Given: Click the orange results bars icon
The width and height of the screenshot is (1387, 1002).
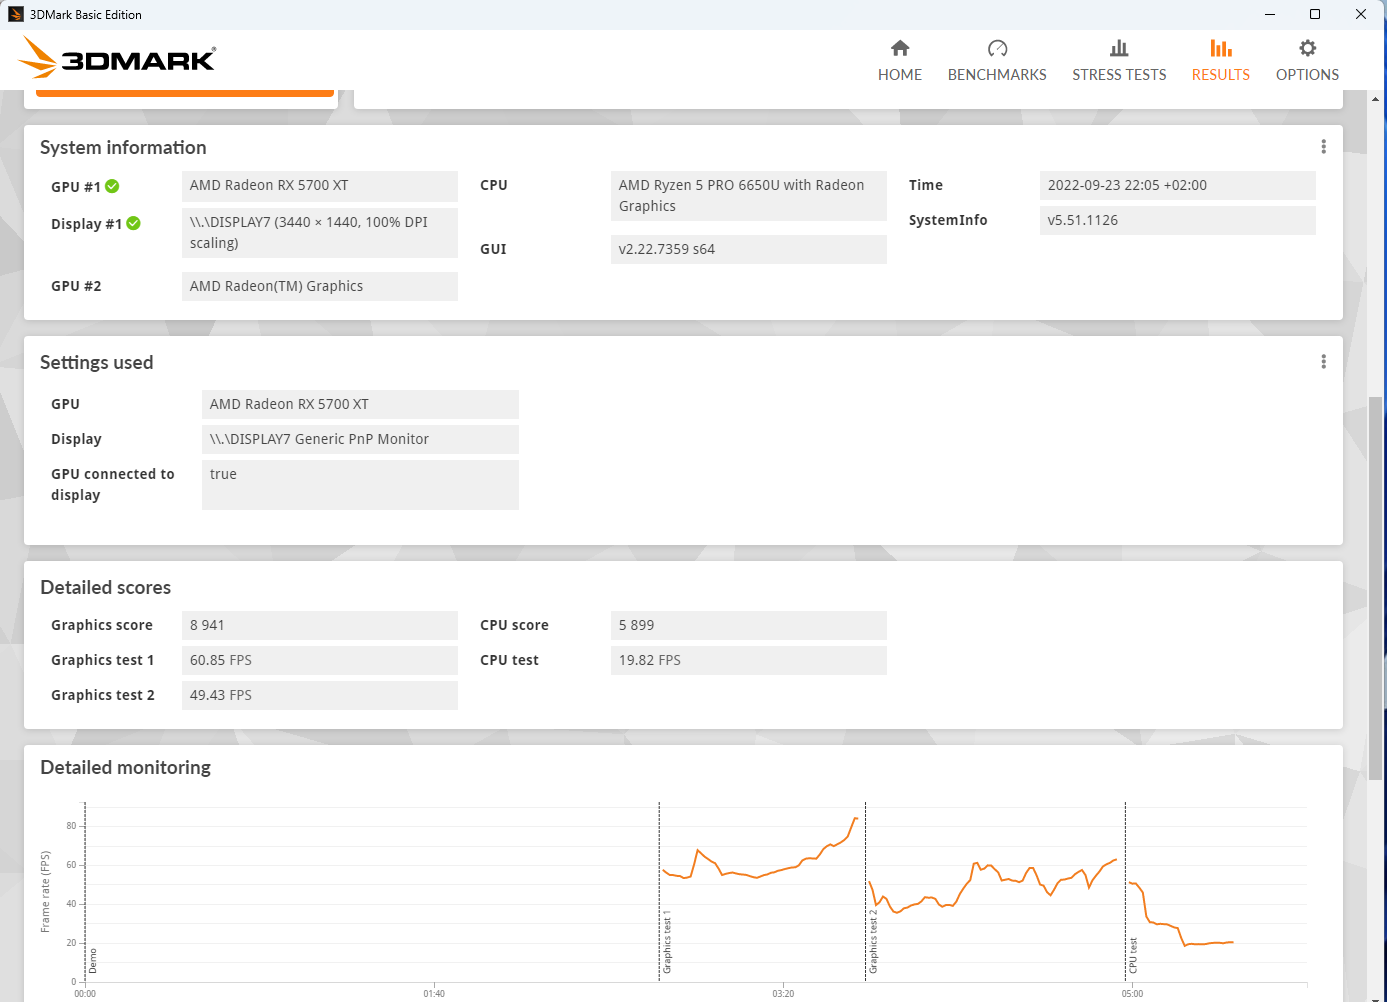Looking at the screenshot, I should (x=1221, y=48).
